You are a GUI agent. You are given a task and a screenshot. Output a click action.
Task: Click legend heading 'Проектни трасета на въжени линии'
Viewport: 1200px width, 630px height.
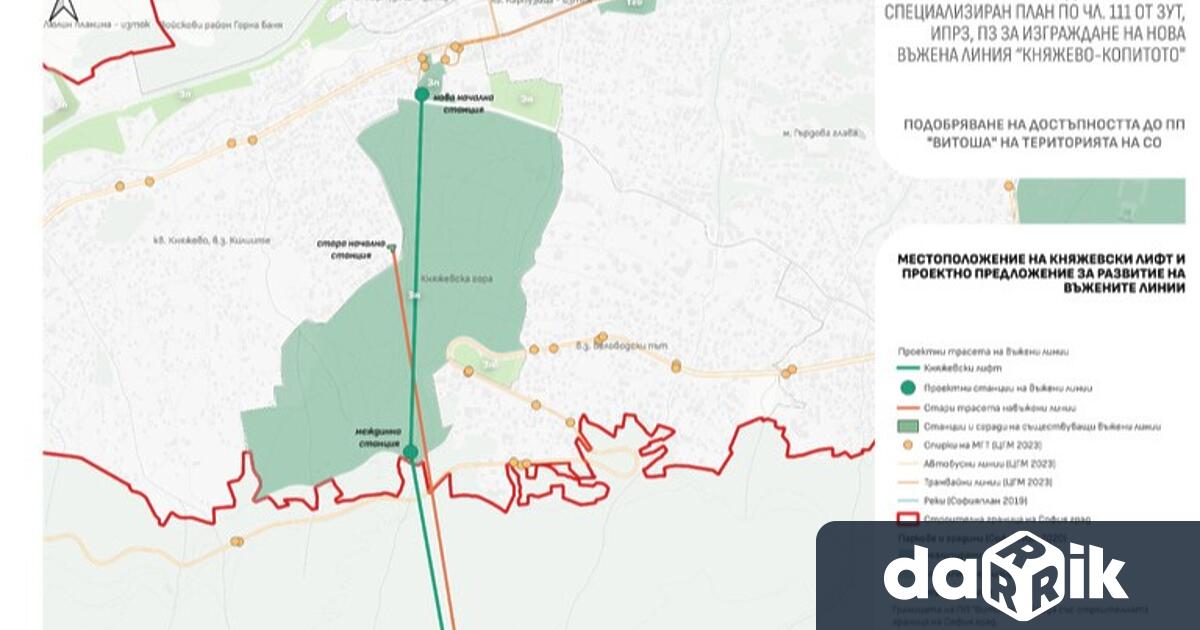(x=983, y=352)
